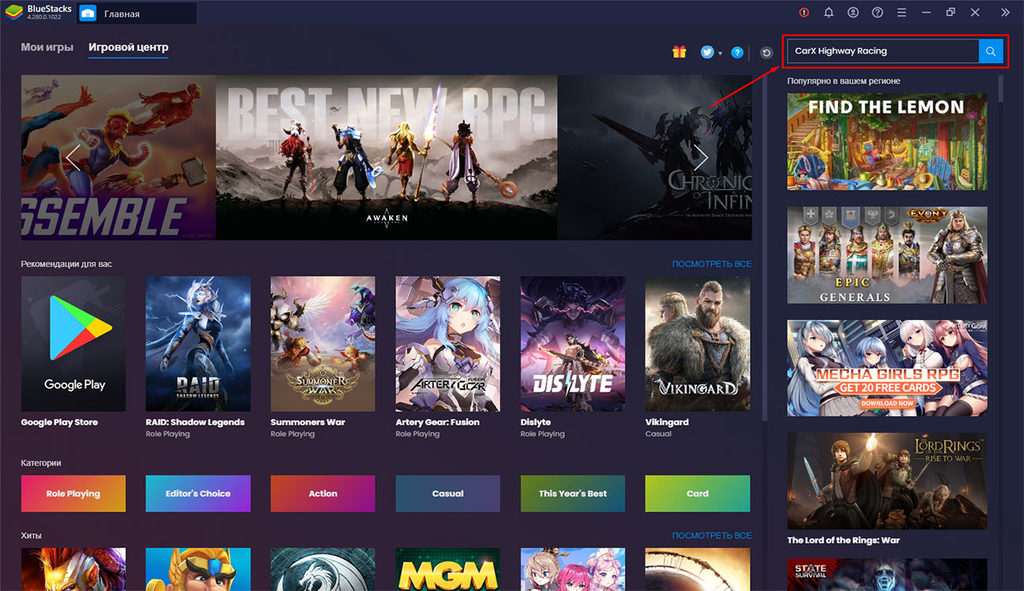
Task: Open the Mecha Girls RPG banner
Action: tap(887, 368)
